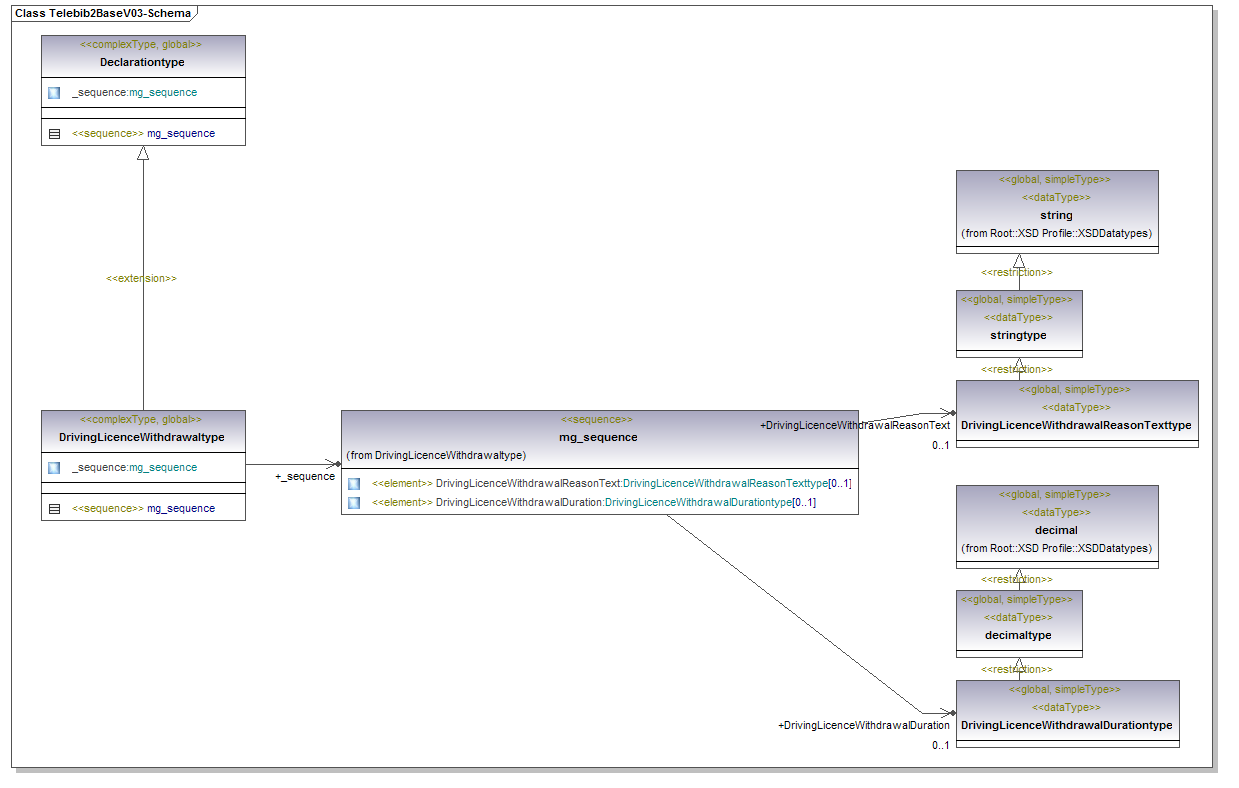Select the Class Telebib2BaseV03-Schema diagram tab
1239x788 pixels.
coord(102,13)
